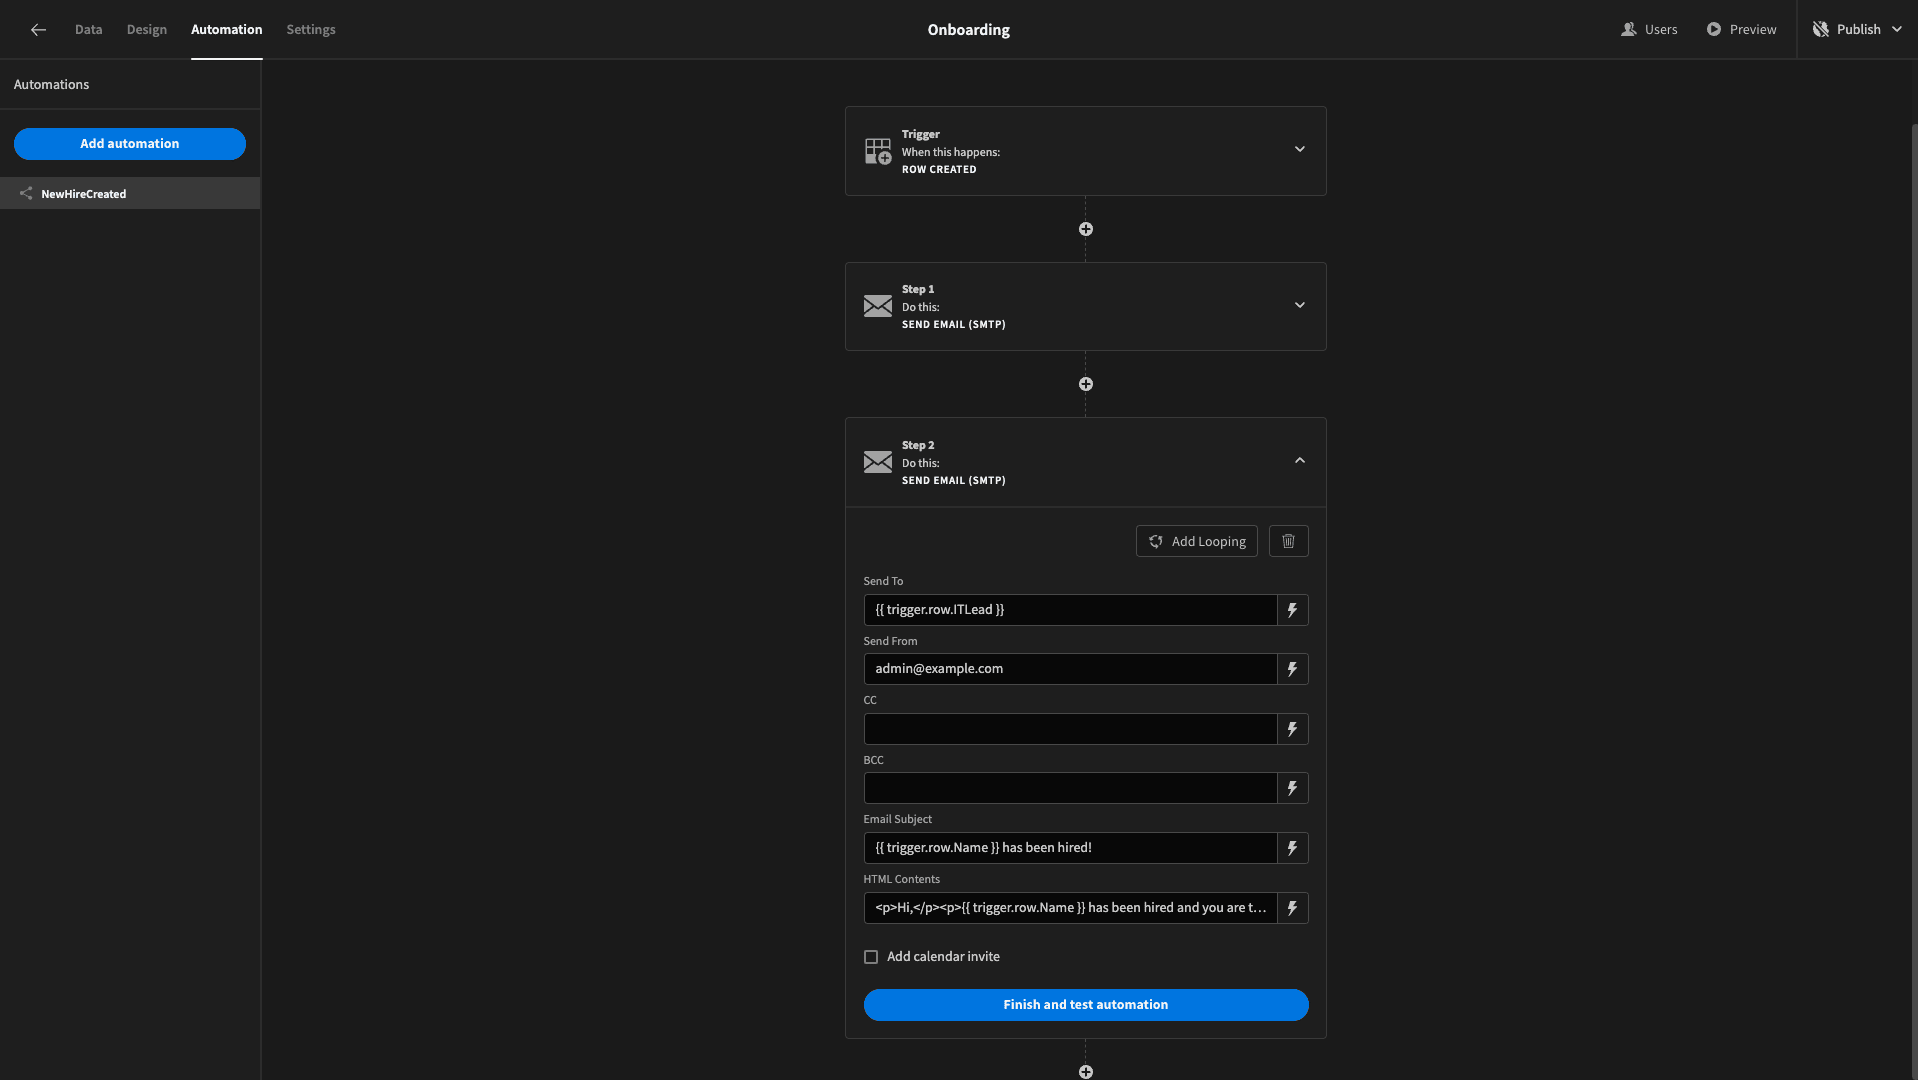Click the Step 1 email envelope icon
1918x1080 pixels.
[x=878, y=306]
